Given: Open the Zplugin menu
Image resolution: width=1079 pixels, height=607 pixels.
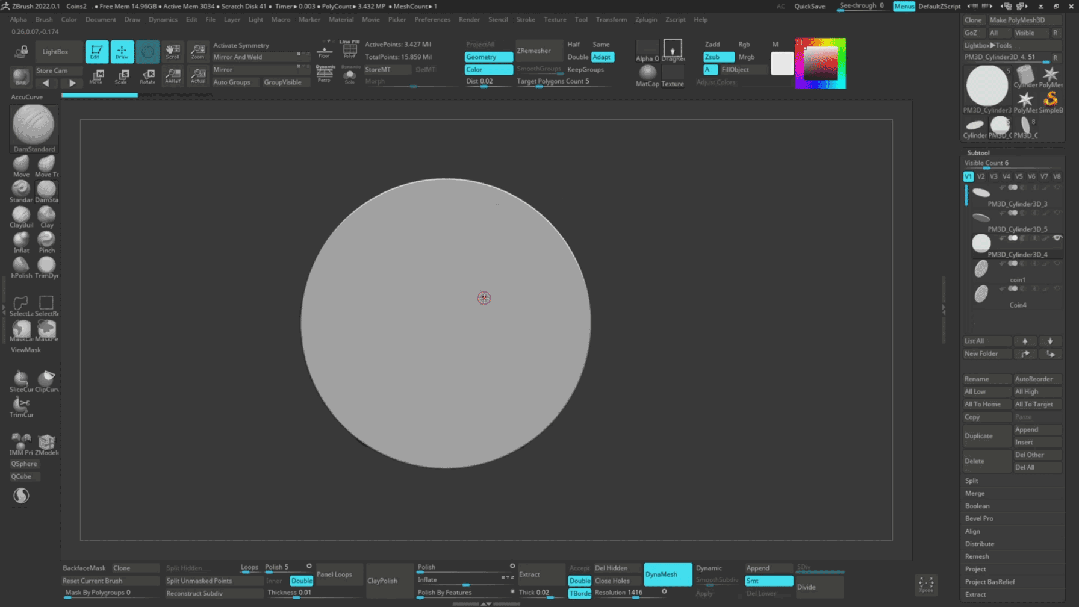Looking at the screenshot, I should (645, 20).
